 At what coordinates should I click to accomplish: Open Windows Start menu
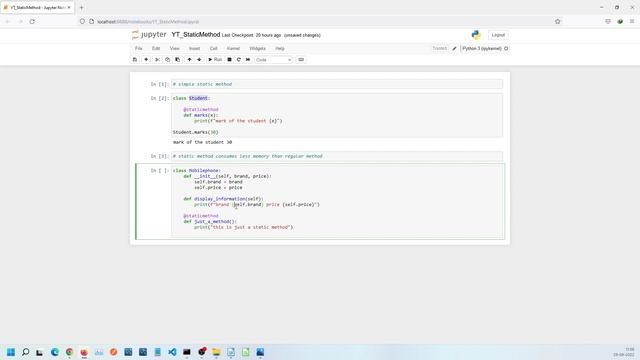click(x=11, y=352)
